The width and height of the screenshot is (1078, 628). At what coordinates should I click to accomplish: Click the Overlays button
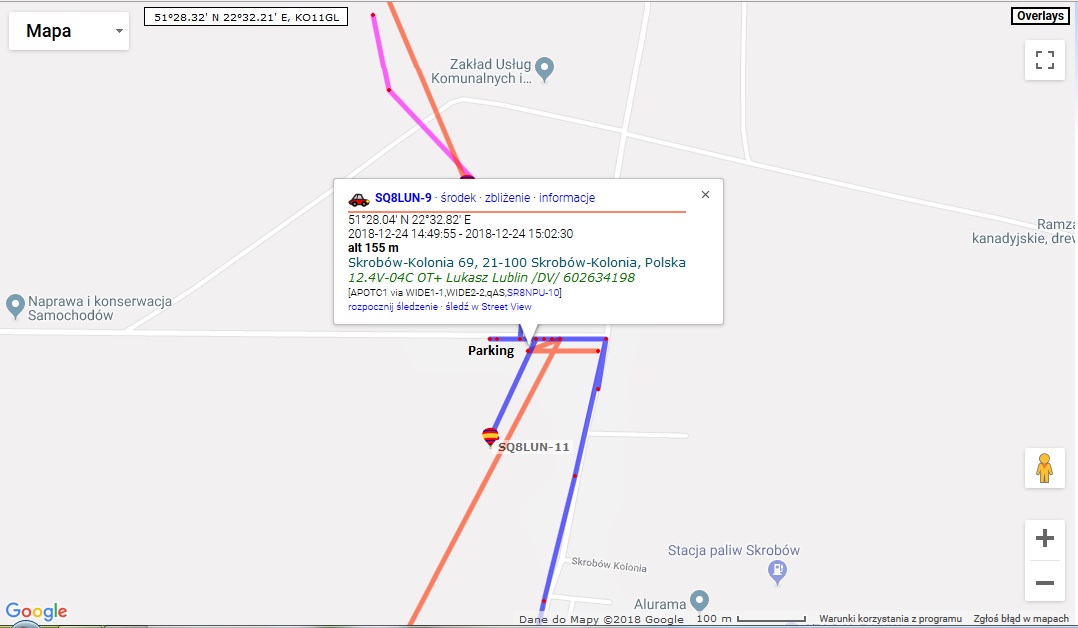(1040, 16)
